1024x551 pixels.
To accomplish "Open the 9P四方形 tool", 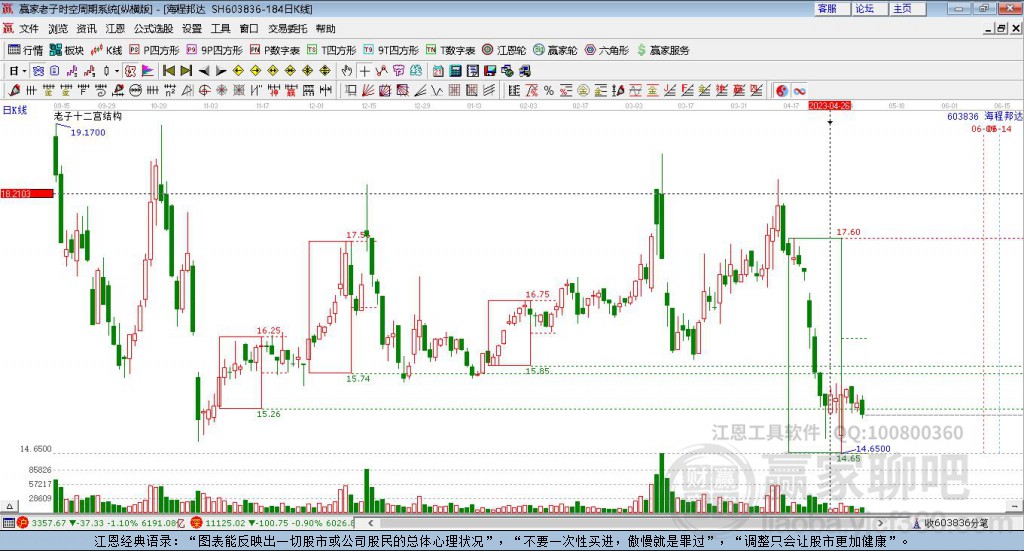I will pos(214,50).
